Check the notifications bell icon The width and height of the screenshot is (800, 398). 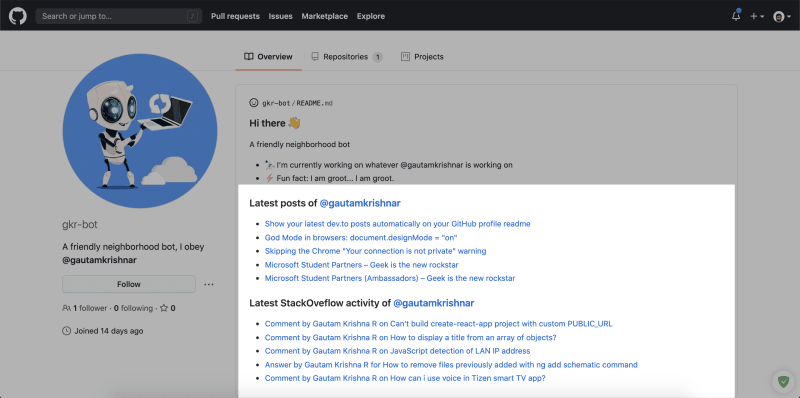(x=736, y=16)
